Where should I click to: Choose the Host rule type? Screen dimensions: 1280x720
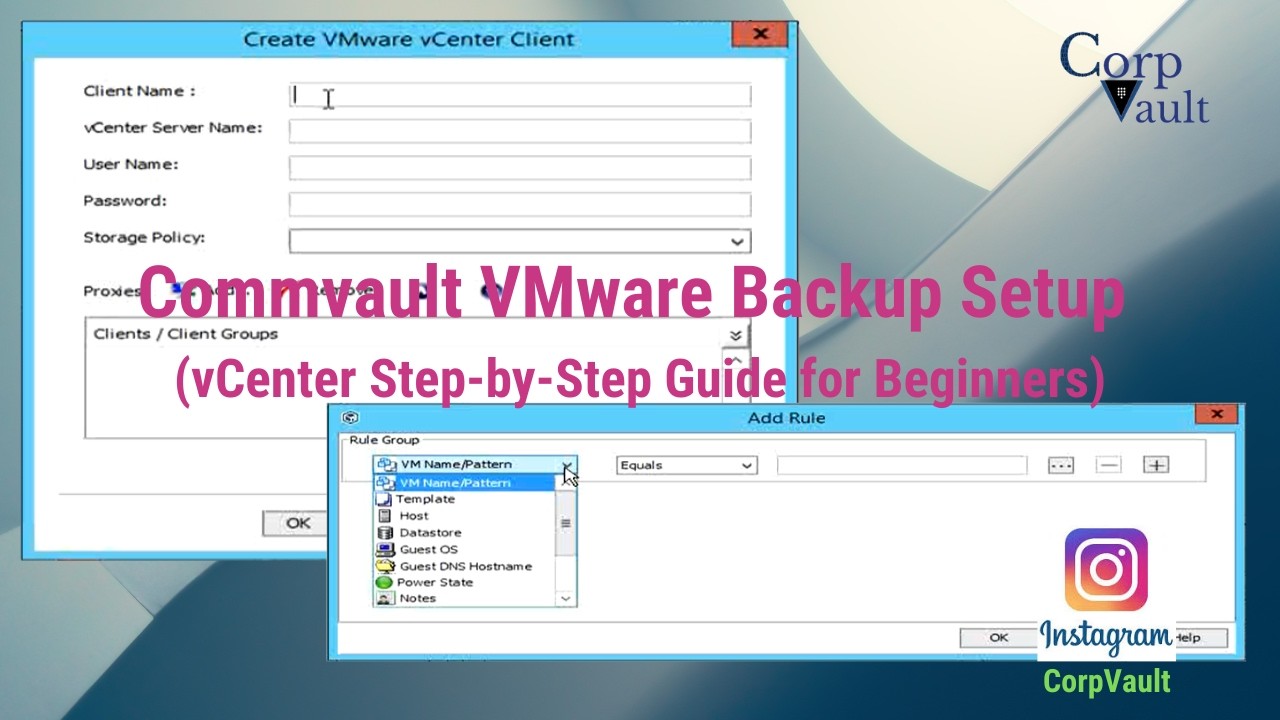click(x=413, y=516)
